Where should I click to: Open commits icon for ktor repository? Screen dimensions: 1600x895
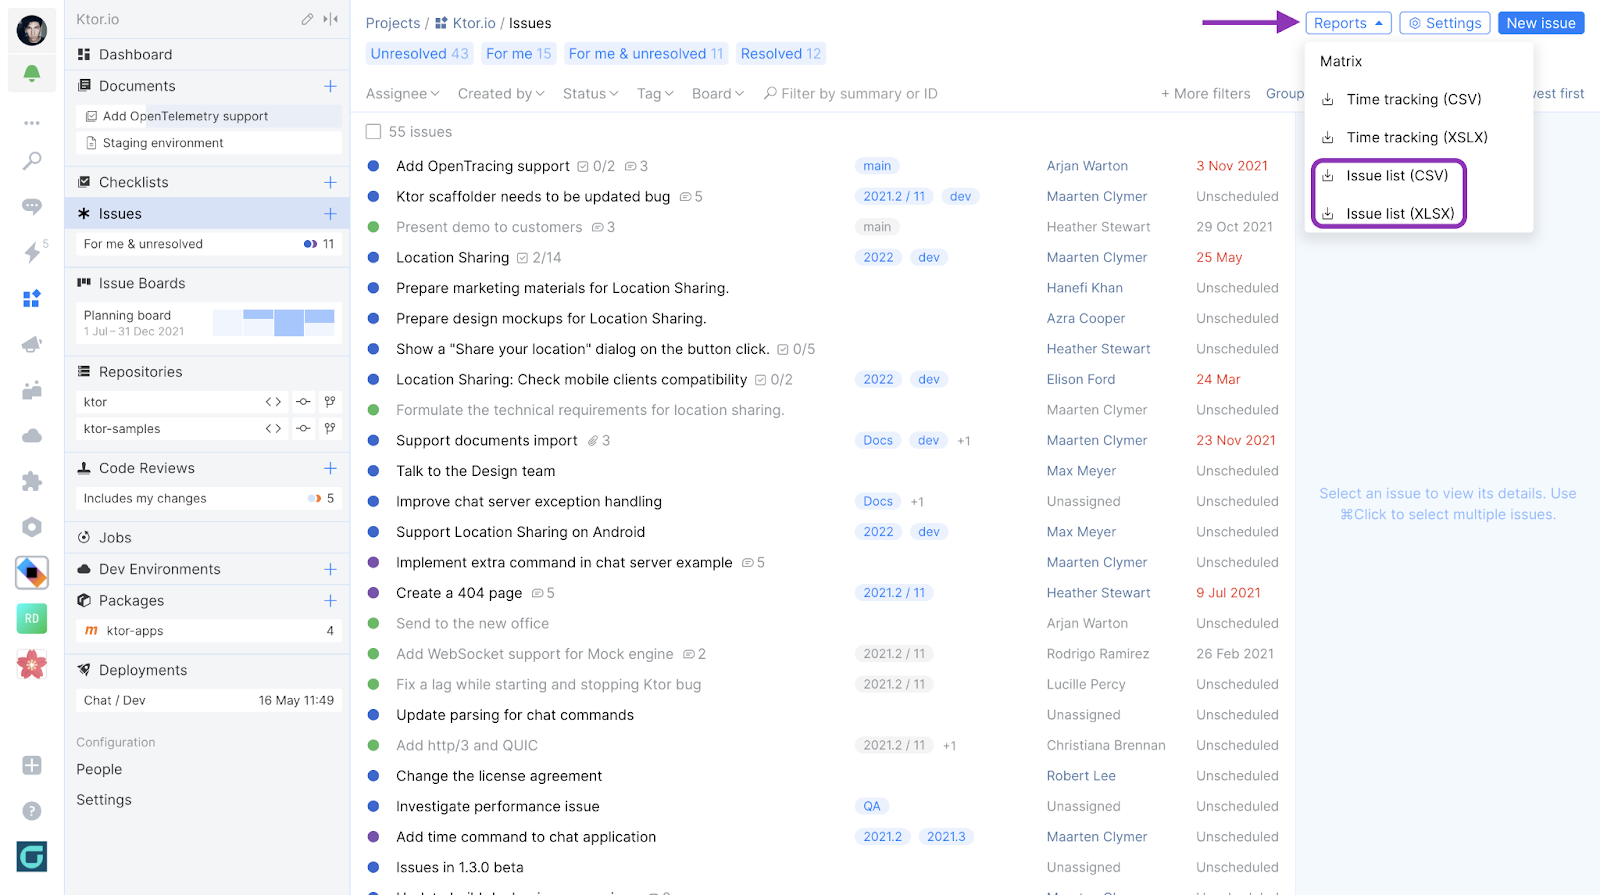tap(303, 402)
